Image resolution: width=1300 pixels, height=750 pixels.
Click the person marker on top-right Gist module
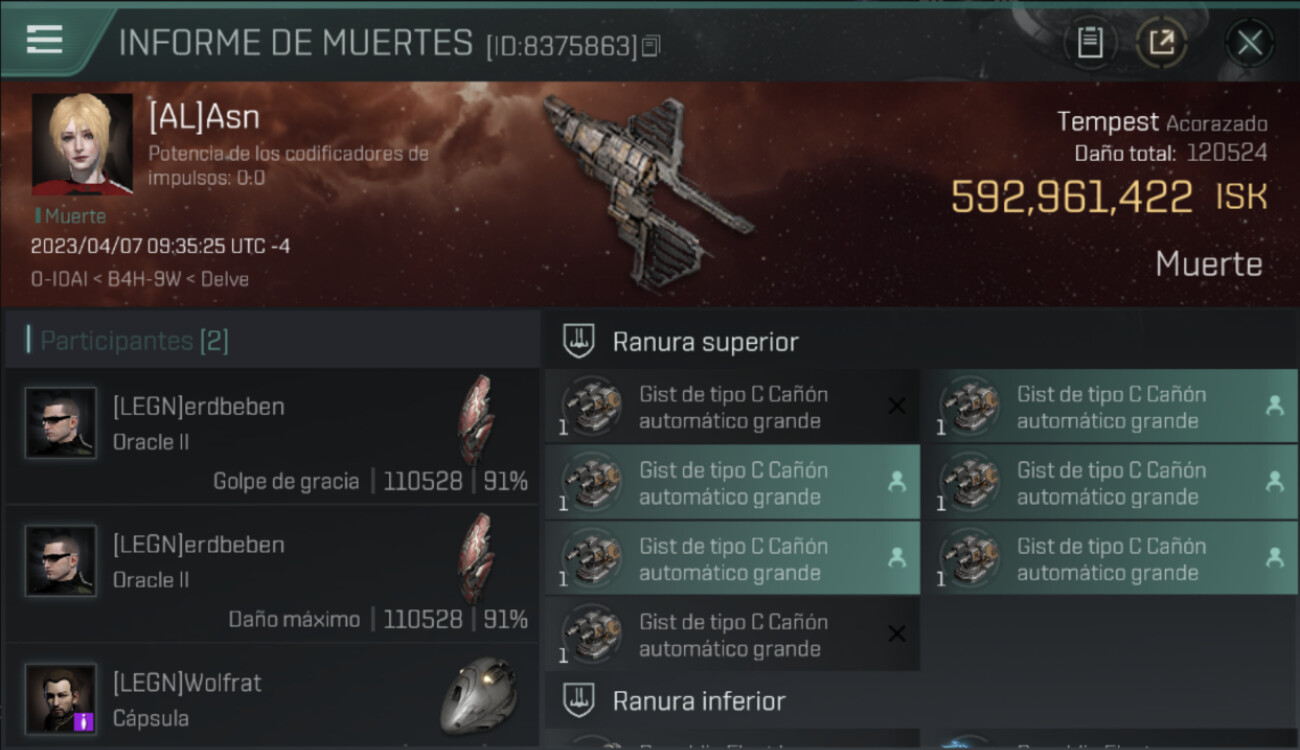tap(1274, 406)
